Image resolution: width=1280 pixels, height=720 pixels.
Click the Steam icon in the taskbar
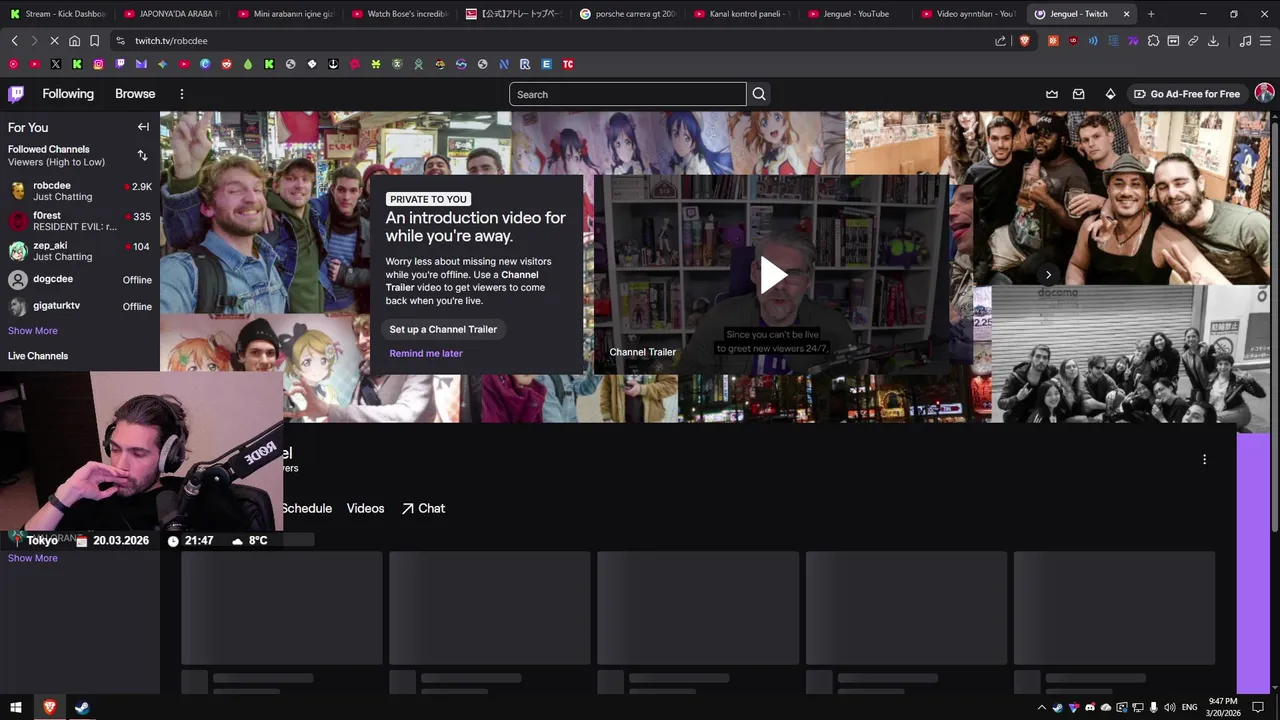pos(82,707)
